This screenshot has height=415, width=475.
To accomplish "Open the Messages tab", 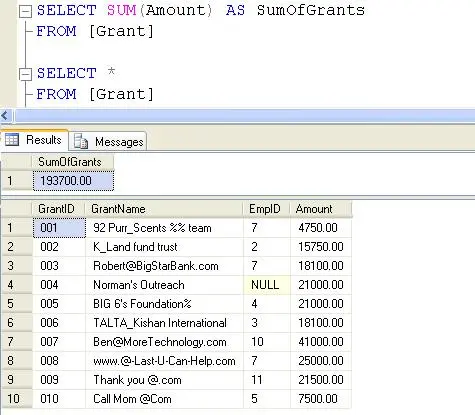I will click(x=108, y=142).
